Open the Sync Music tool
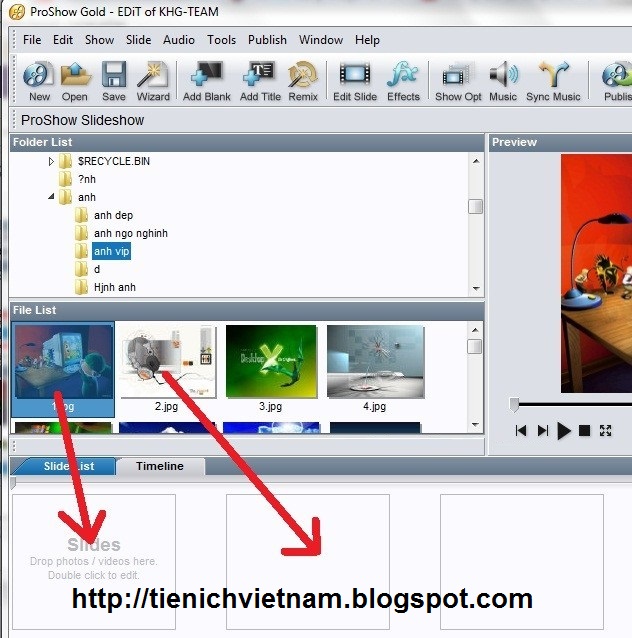Viewport: 632px width, 638px height. coord(553,81)
